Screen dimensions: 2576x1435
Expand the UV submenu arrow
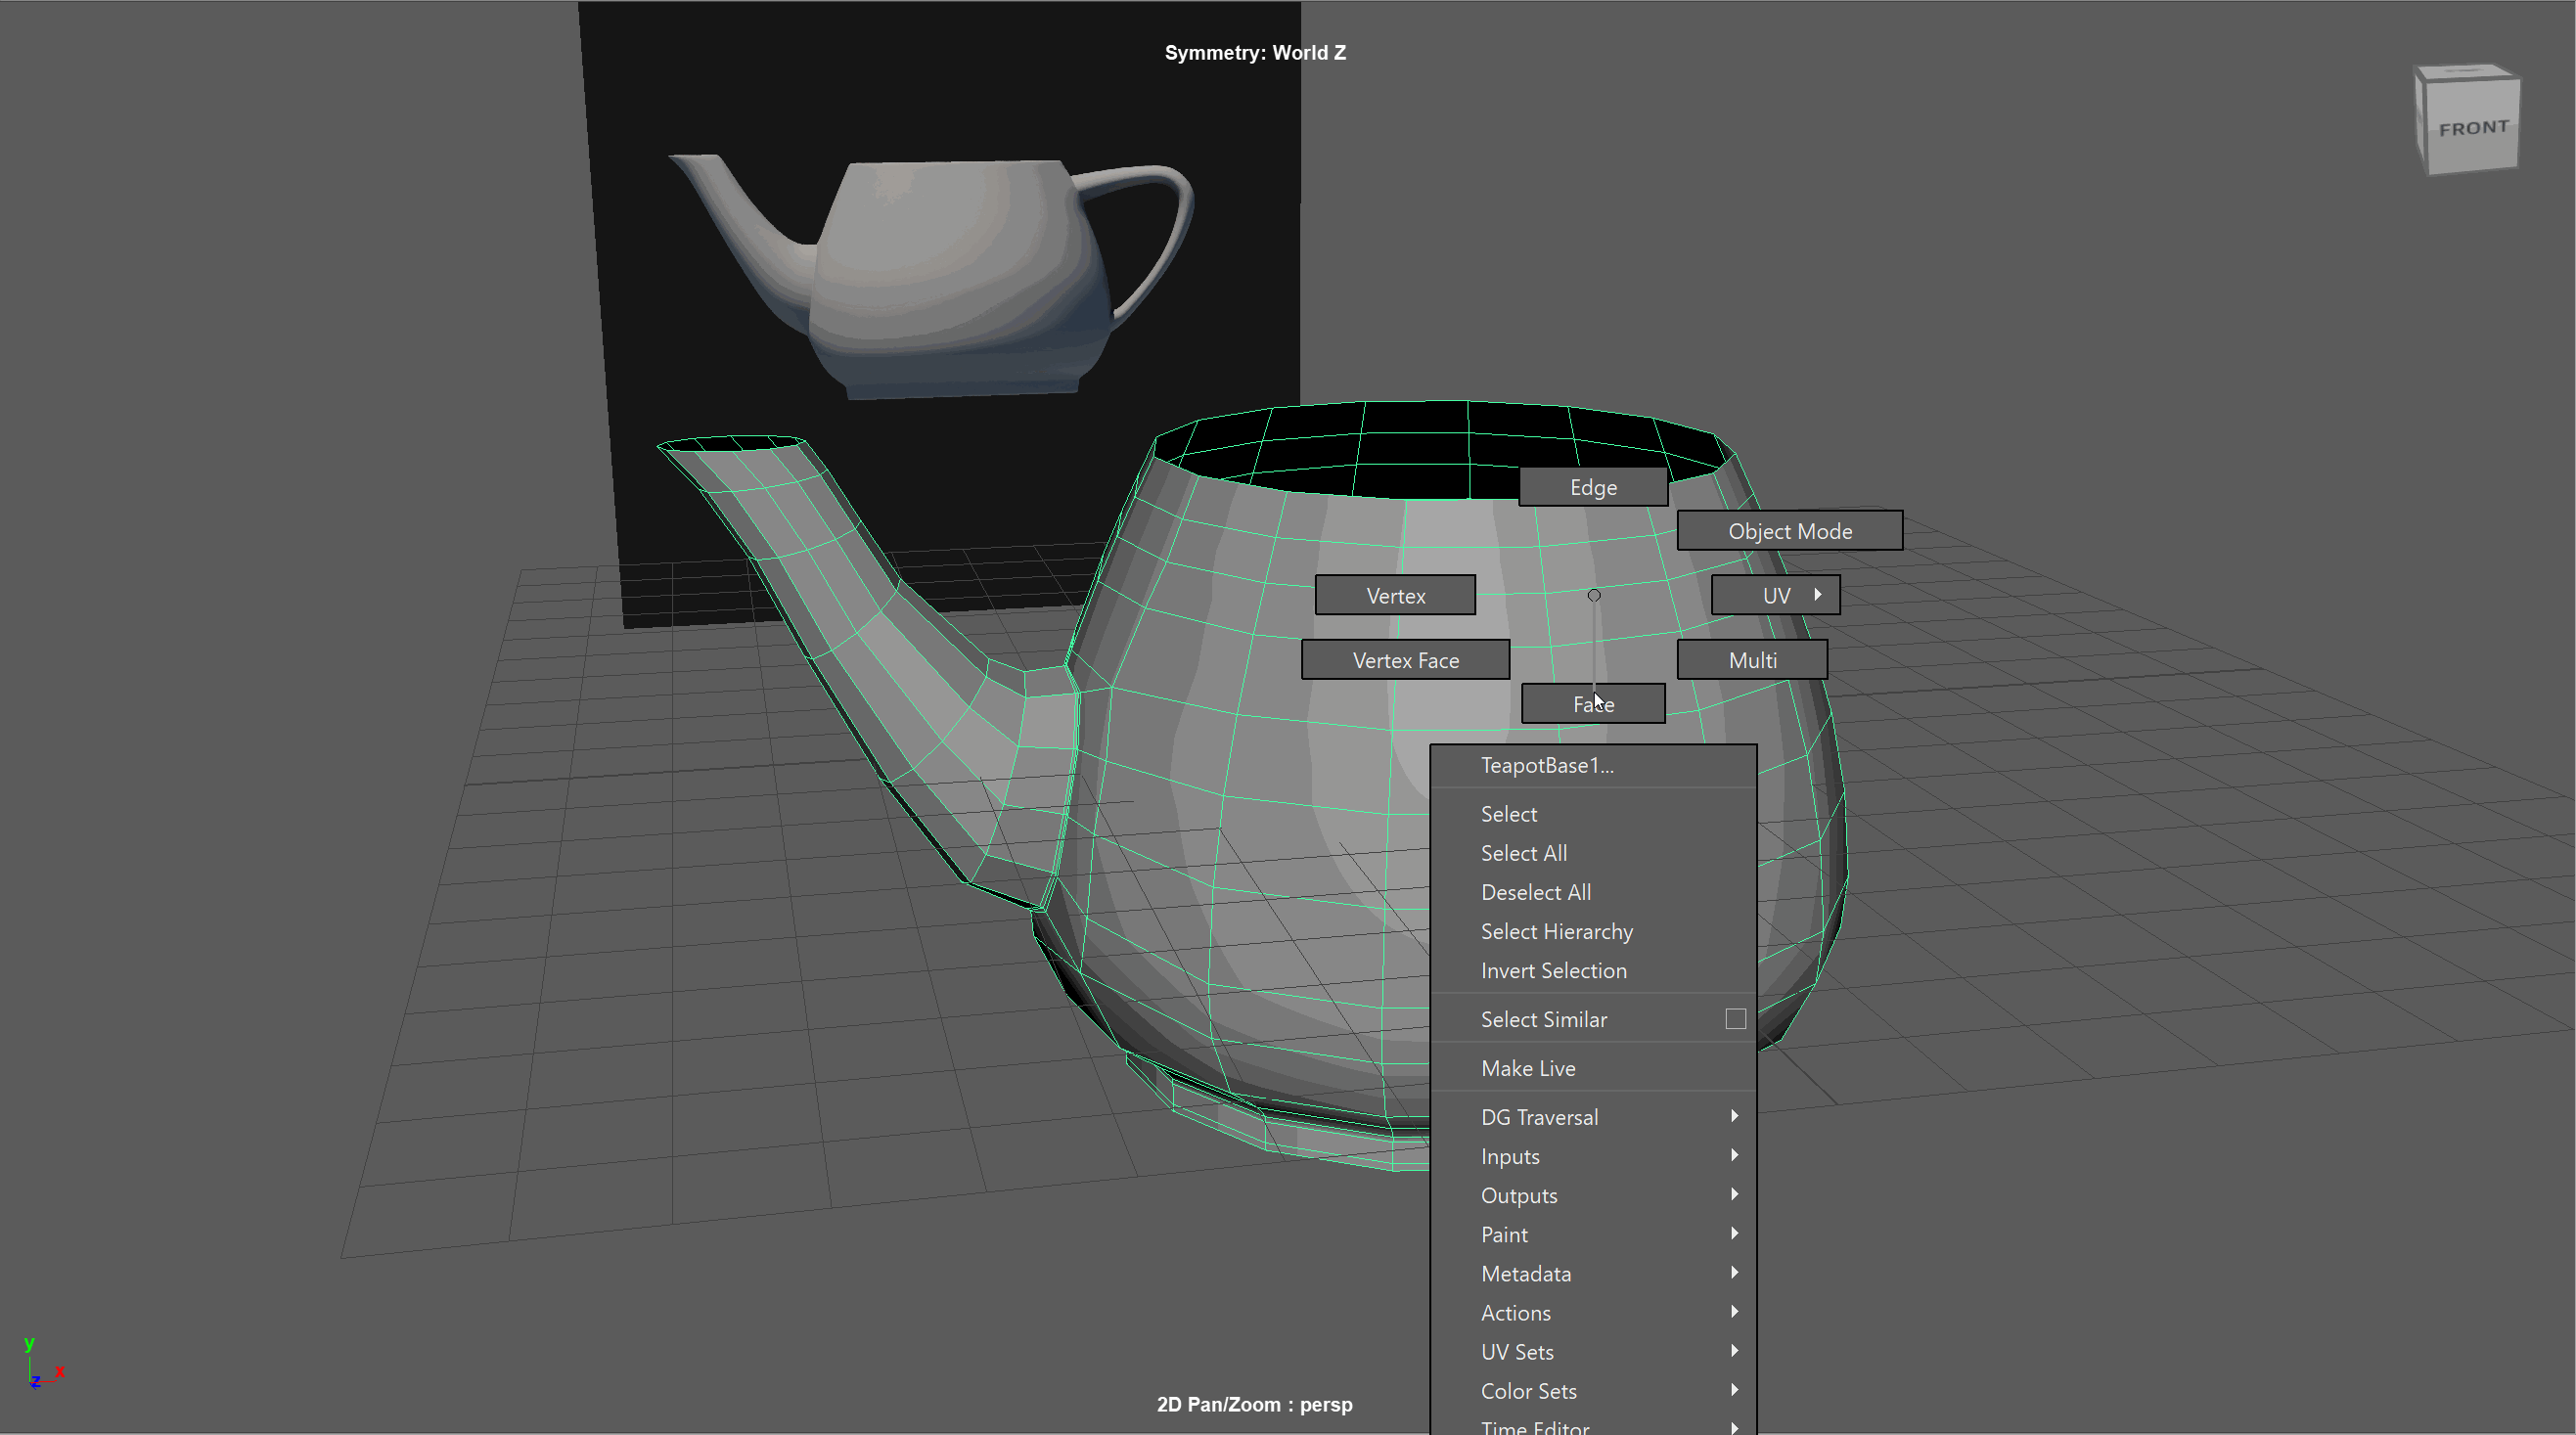[x=1817, y=595]
